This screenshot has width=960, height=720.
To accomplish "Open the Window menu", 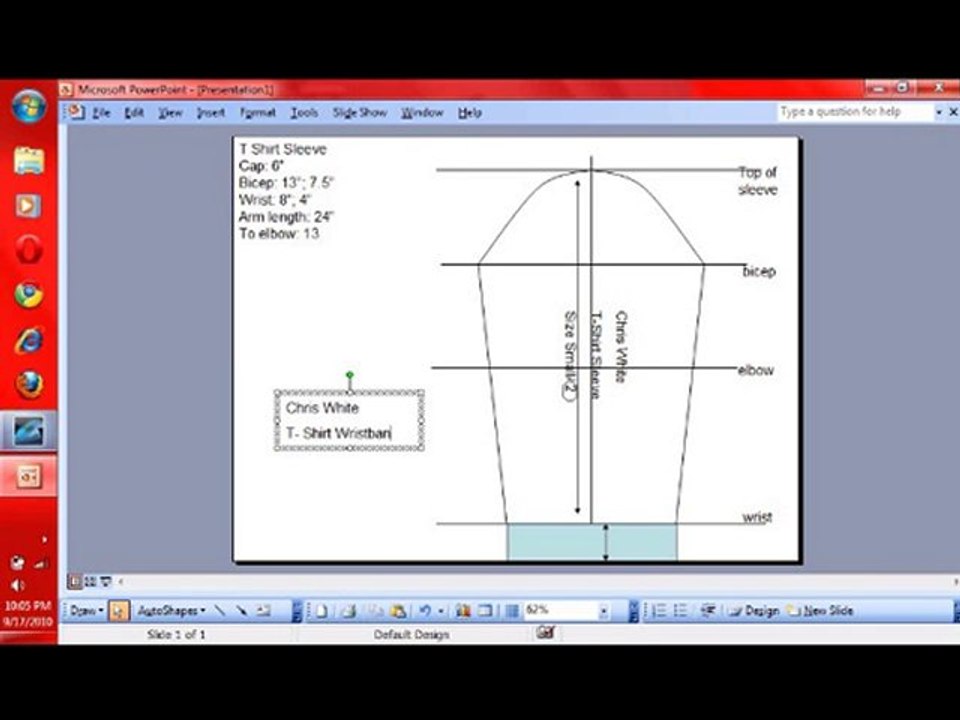I will click(x=422, y=113).
